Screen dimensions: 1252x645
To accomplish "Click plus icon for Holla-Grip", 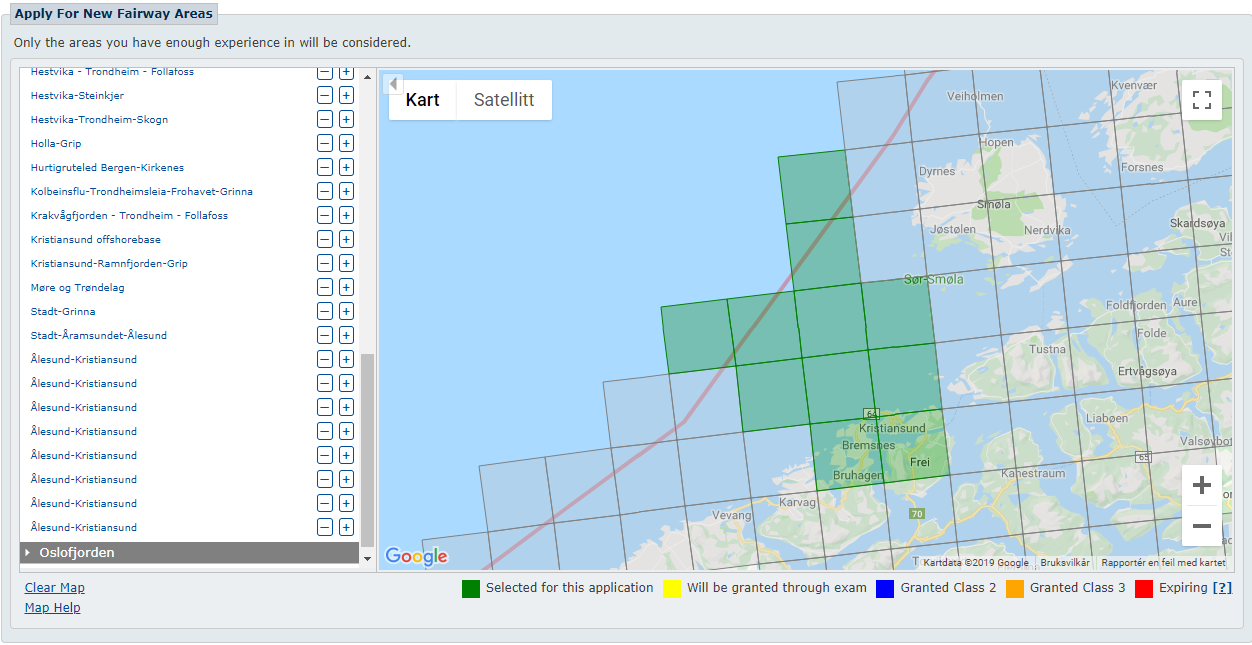I will (x=346, y=144).
